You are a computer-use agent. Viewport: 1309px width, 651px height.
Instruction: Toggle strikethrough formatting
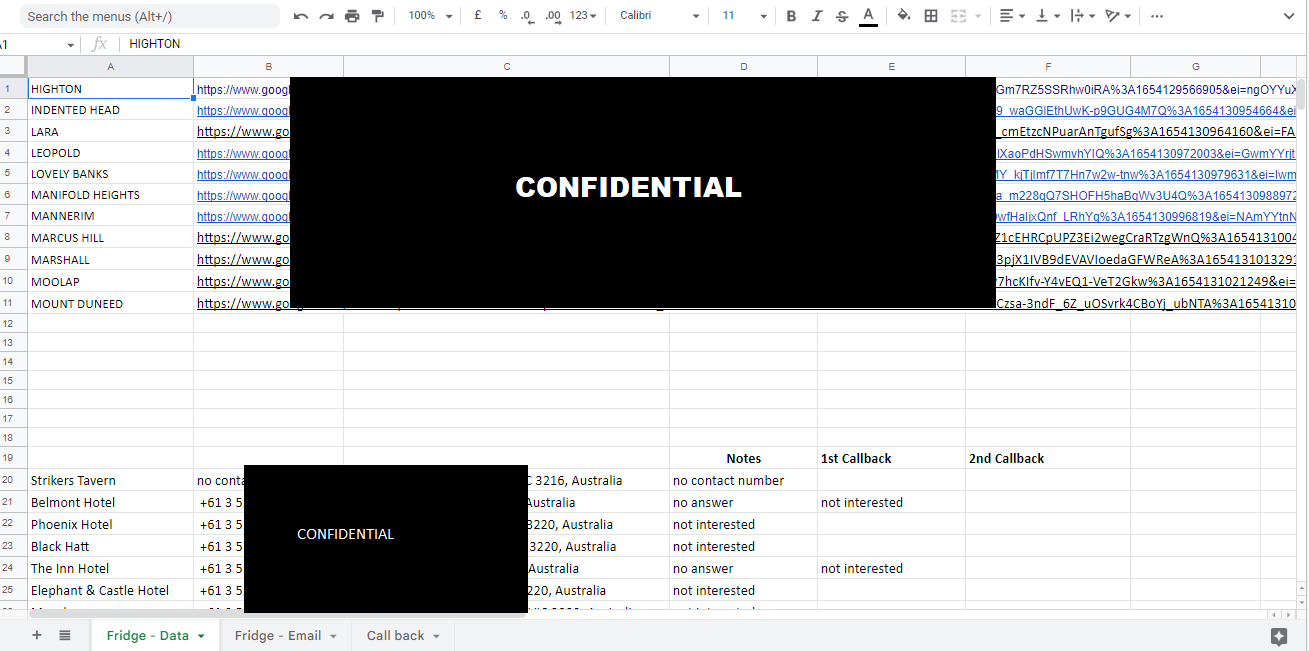tap(842, 16)
